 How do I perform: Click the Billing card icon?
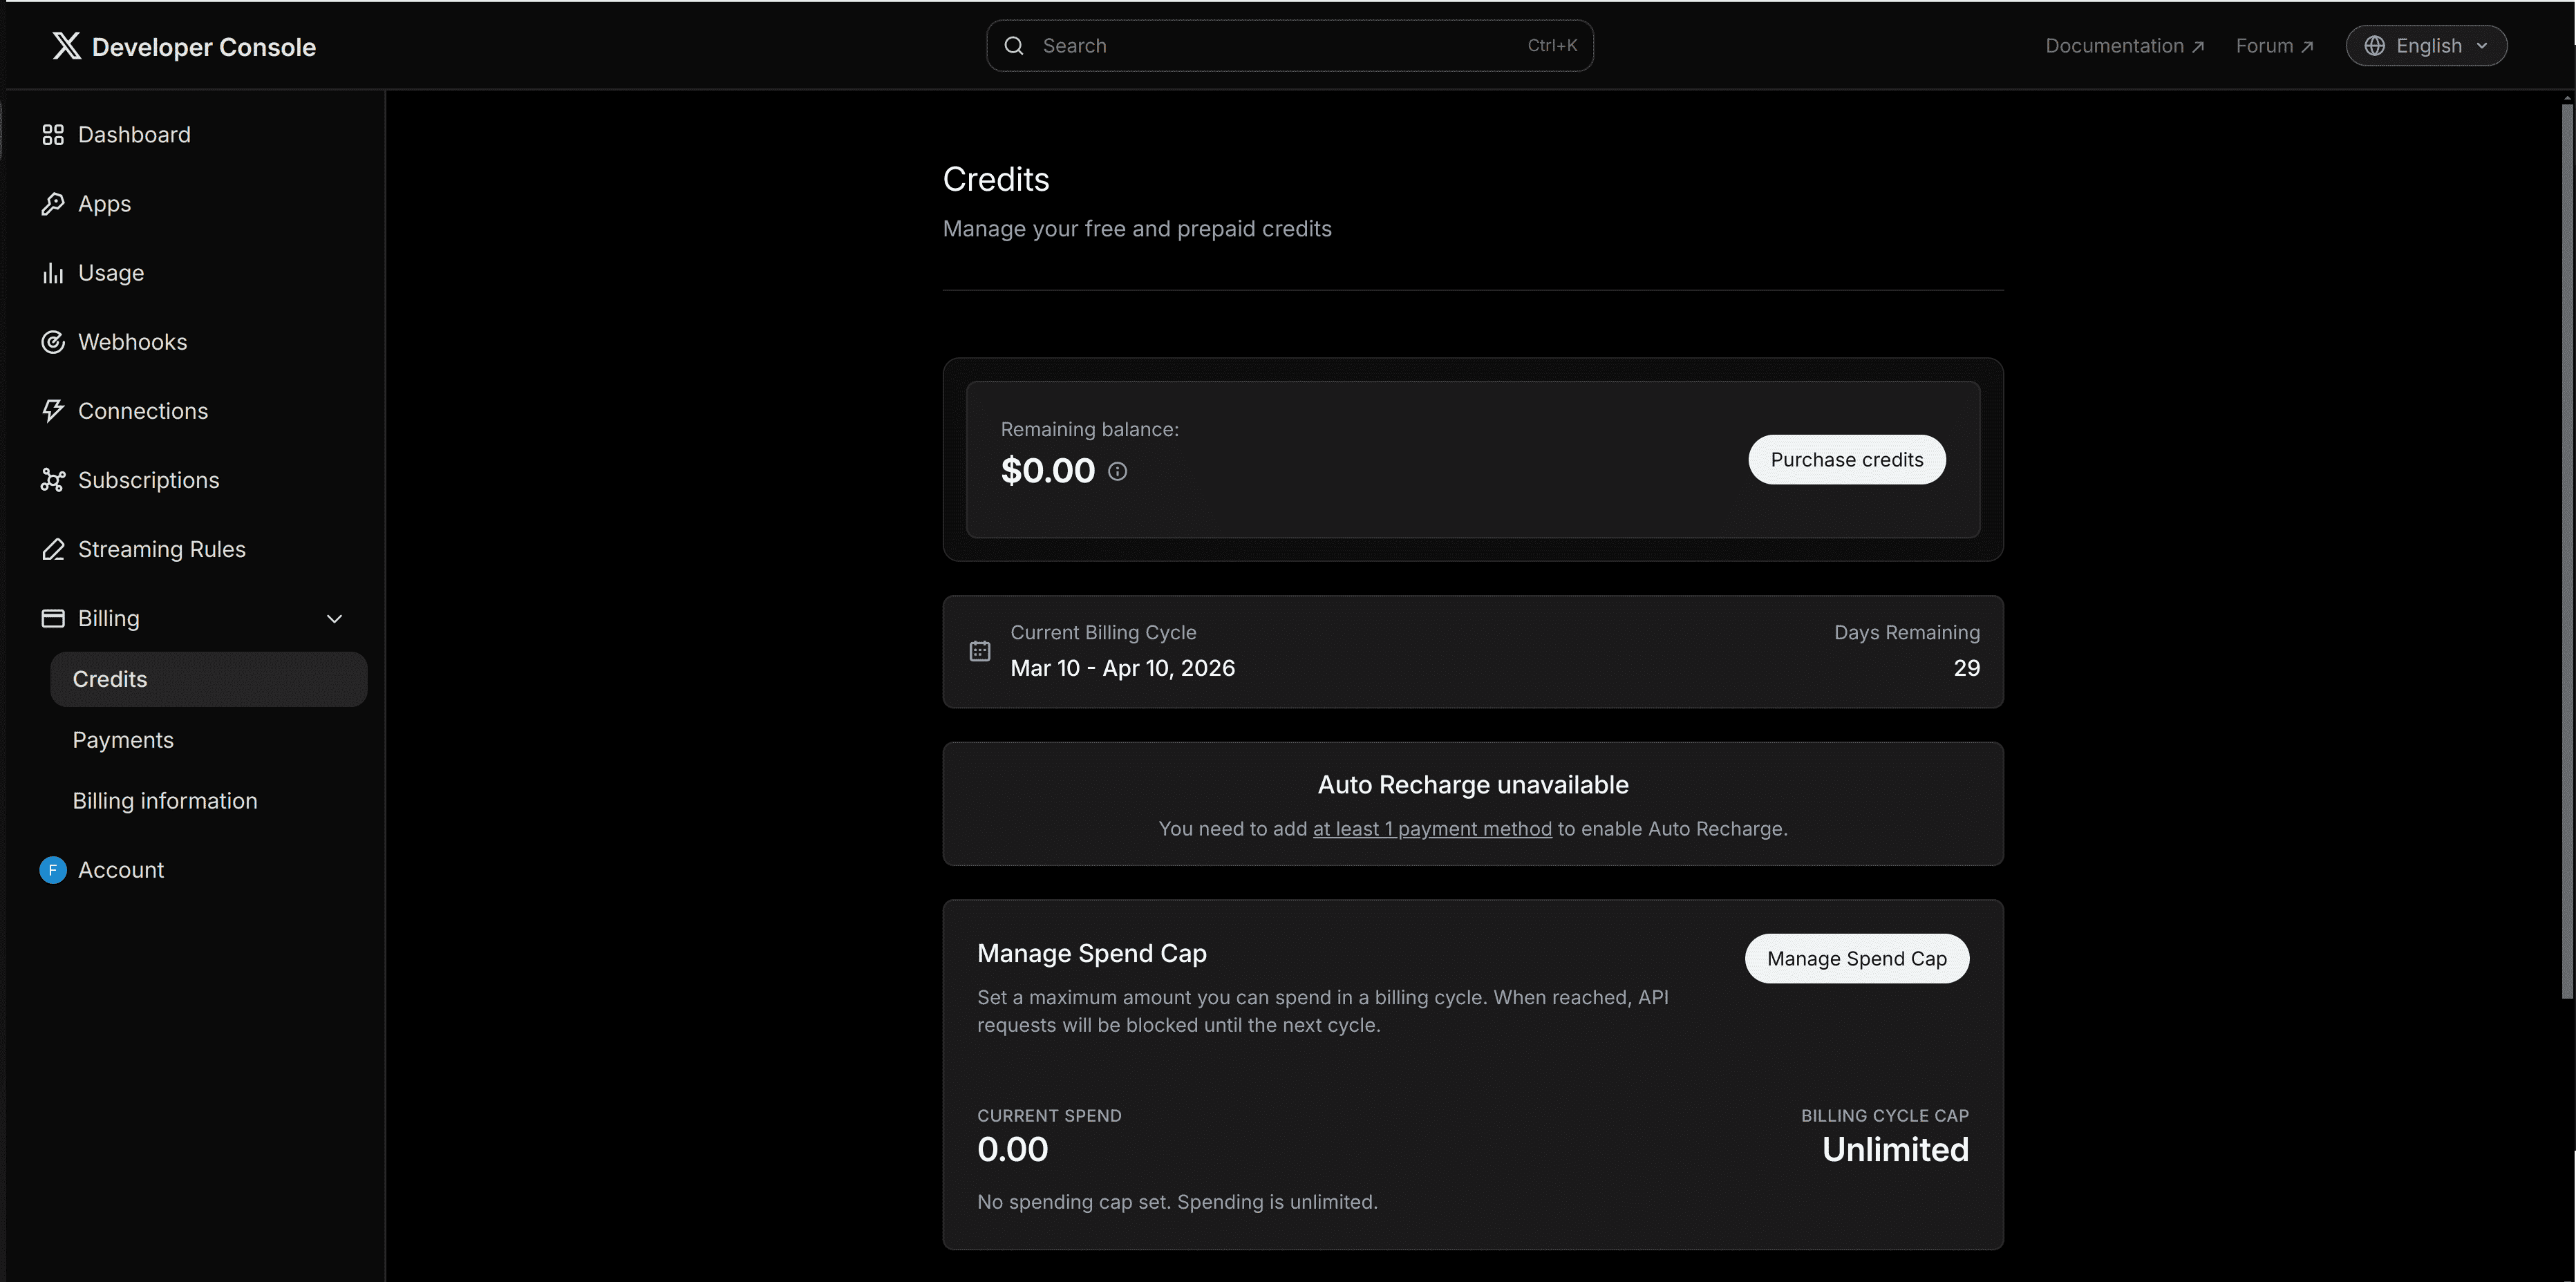click(53, 618)
